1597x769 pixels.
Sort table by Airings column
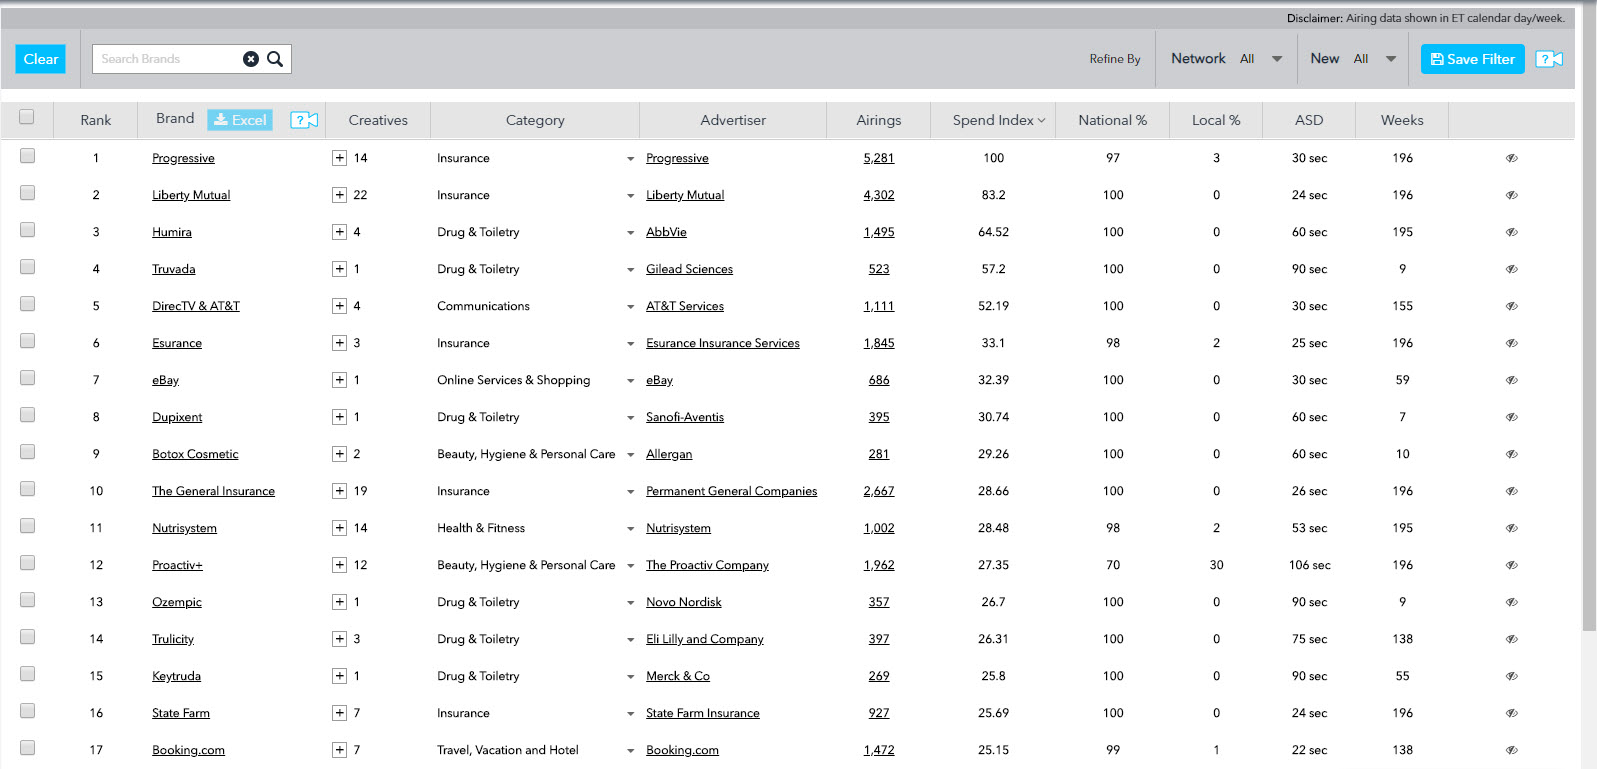pos(878,120)
